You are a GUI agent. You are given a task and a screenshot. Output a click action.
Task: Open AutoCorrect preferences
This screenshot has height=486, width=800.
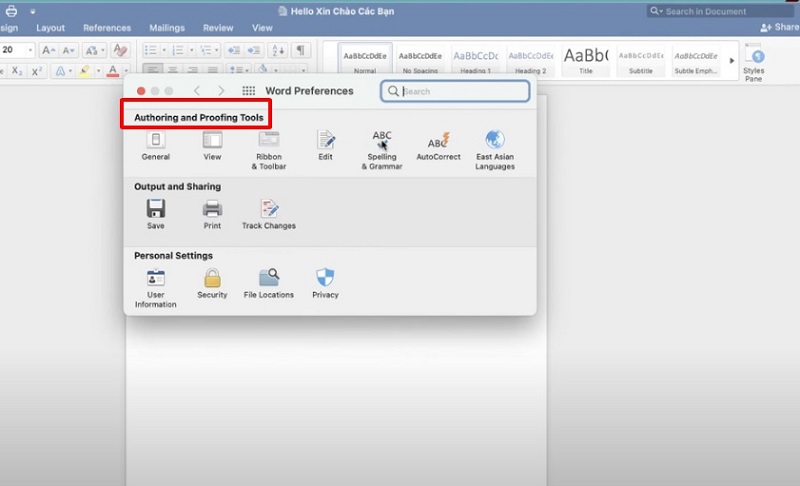438,145
